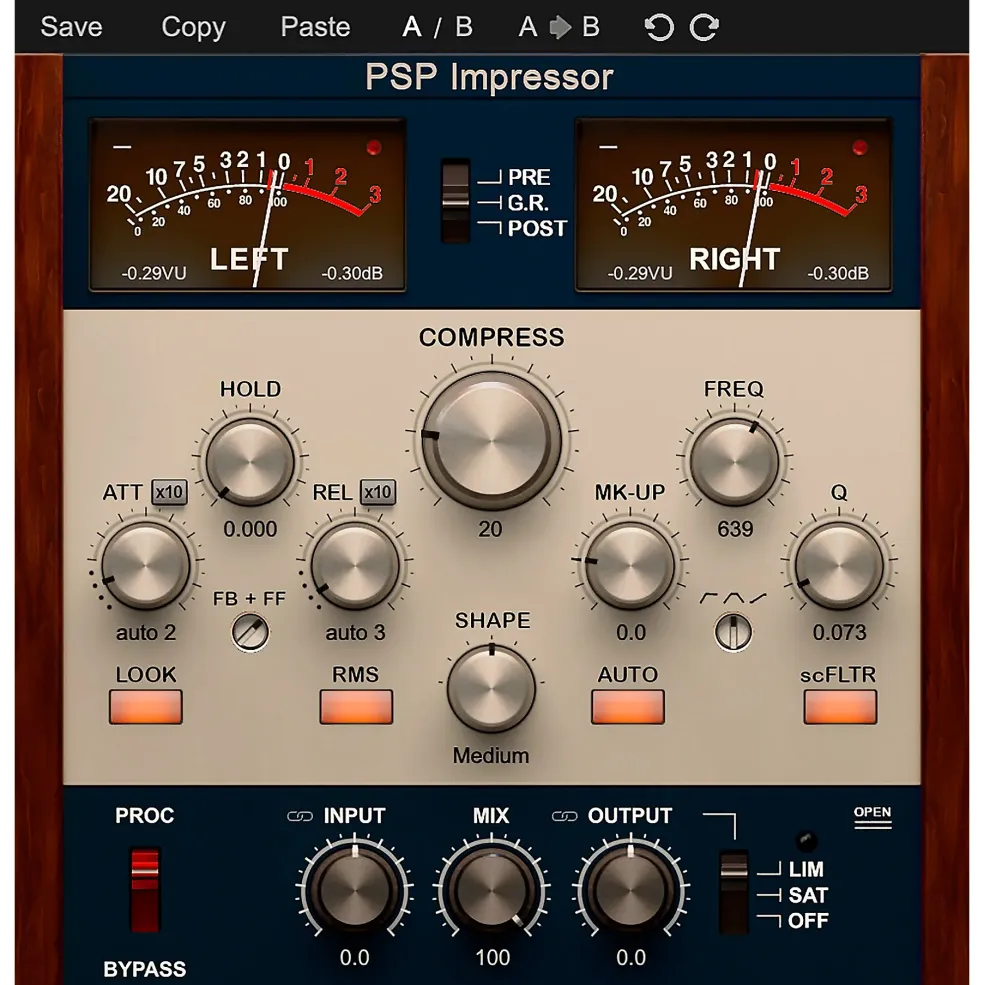Click the OUTPUT level knob
This screenshot has width=984, height=985.
click(630, 889)
